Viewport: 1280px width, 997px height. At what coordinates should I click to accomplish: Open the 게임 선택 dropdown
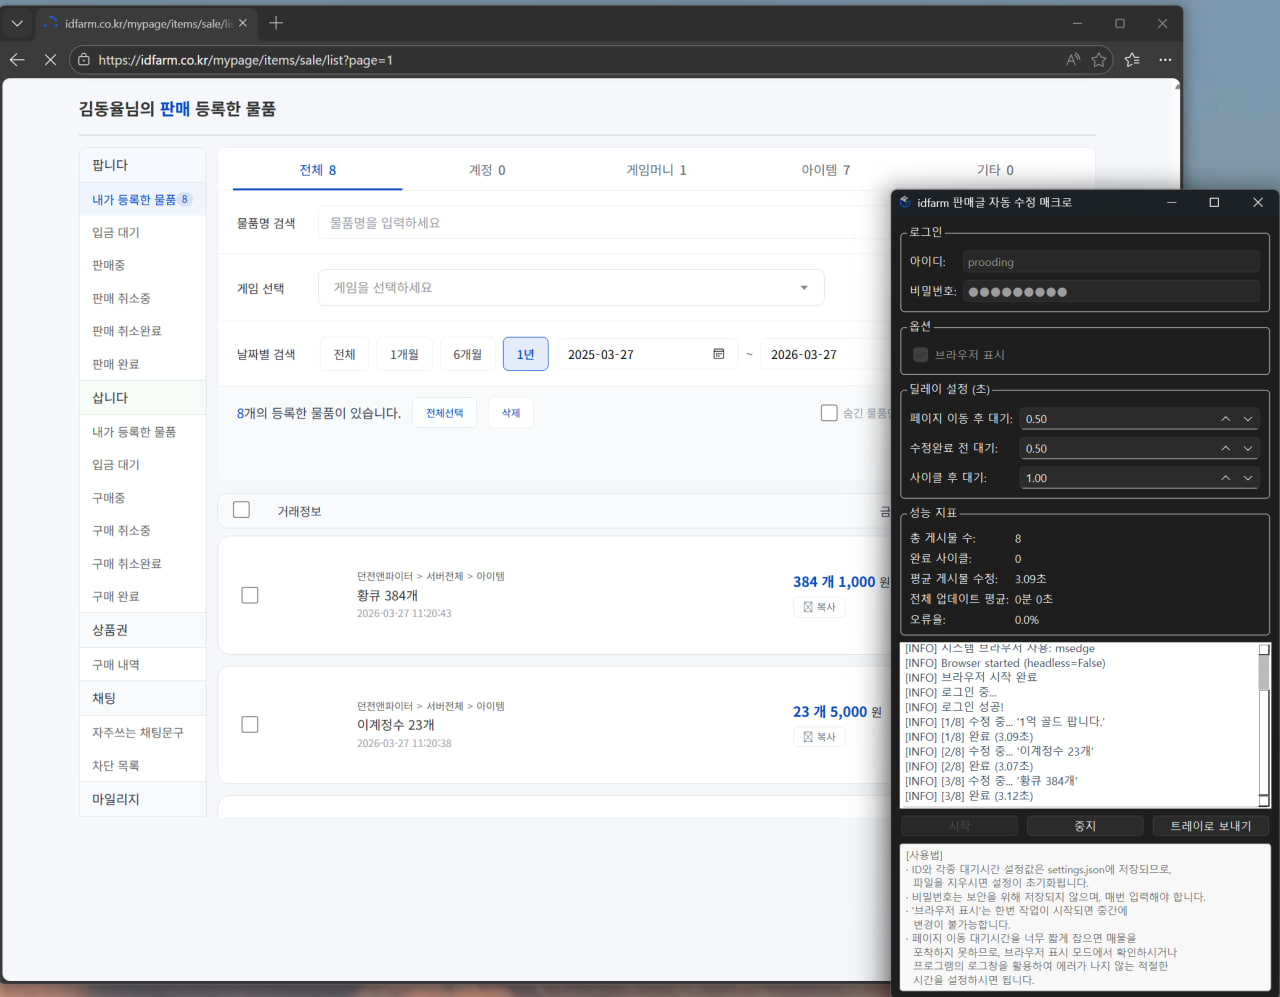point(571,288)
